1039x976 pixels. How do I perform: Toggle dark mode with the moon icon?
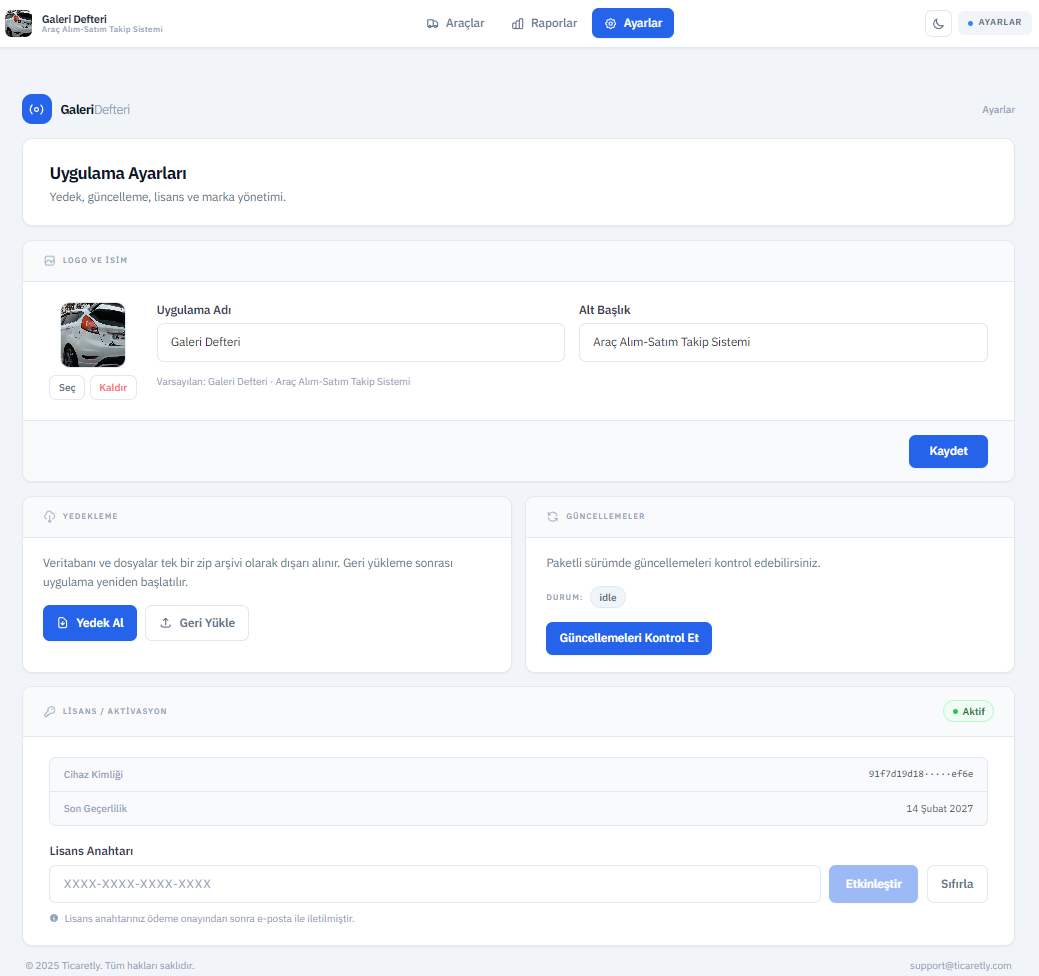[938, 23]
